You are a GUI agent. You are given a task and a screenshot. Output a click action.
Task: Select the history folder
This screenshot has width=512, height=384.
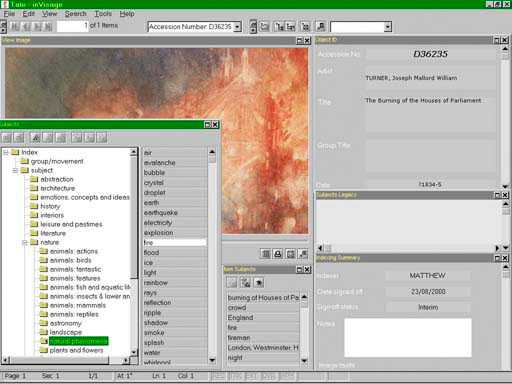(50, 206)
